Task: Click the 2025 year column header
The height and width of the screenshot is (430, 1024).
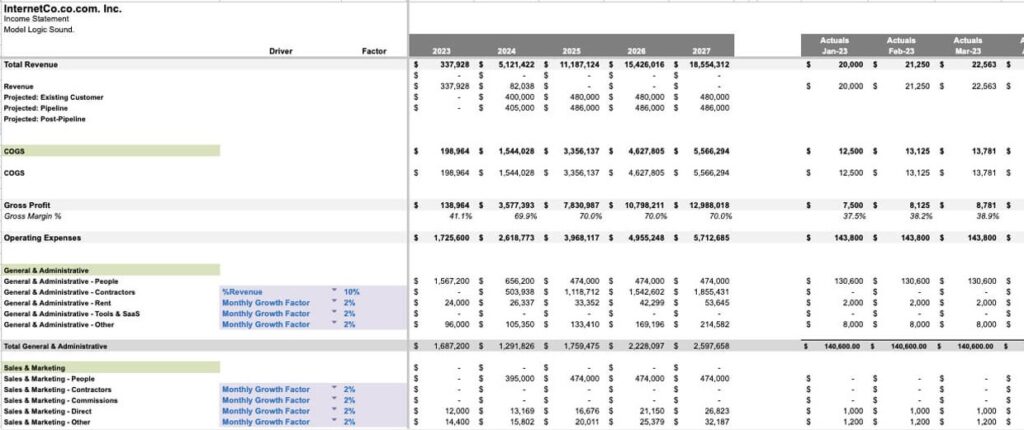Action: point(571,51)
